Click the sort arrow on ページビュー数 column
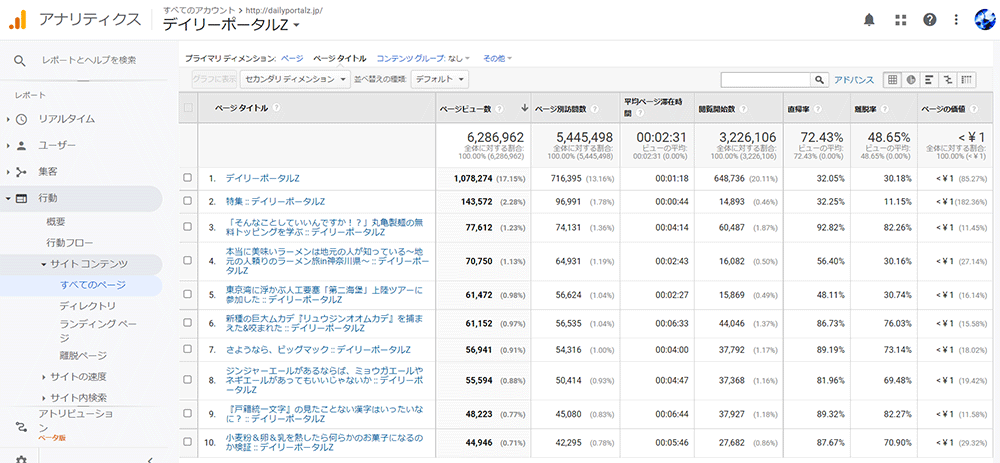The image size is (1000, 463). [x=524, y=108]
